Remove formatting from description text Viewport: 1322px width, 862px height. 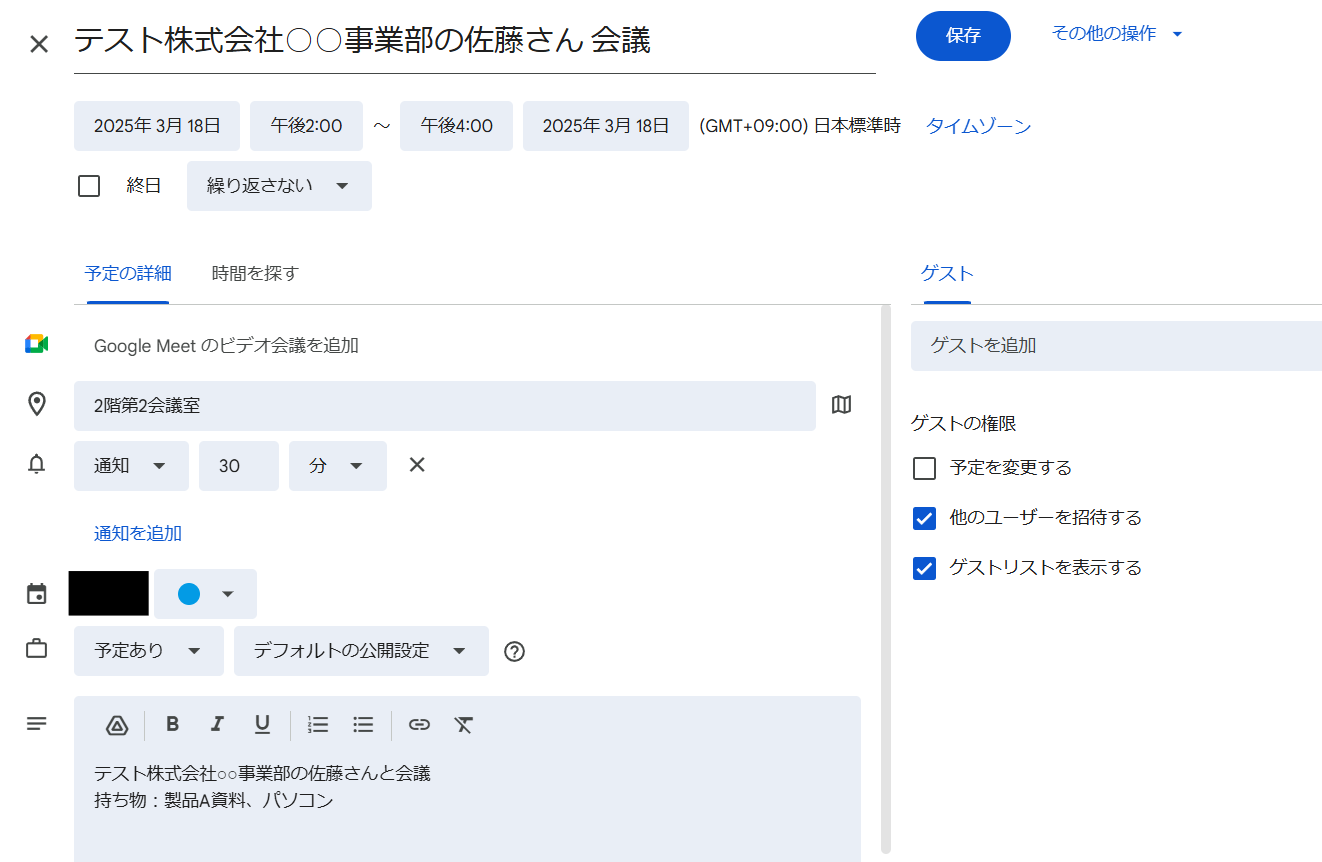click(x=463, y=725)
